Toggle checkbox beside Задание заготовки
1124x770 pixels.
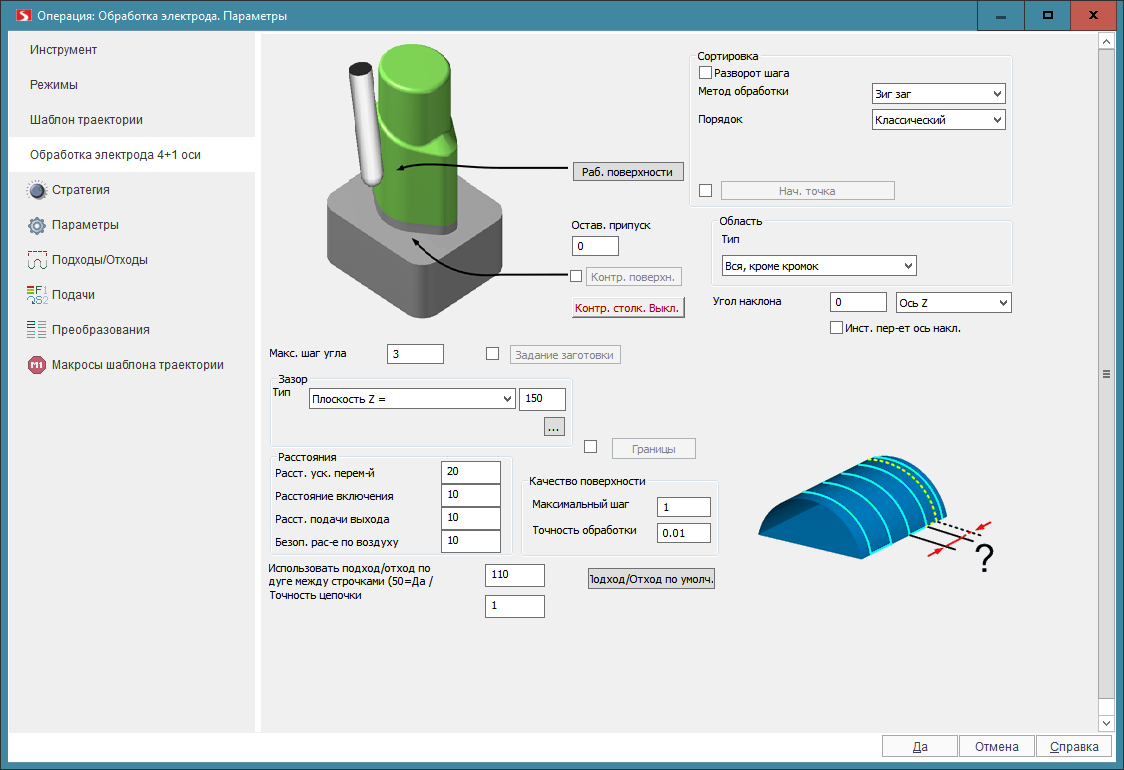492,353
